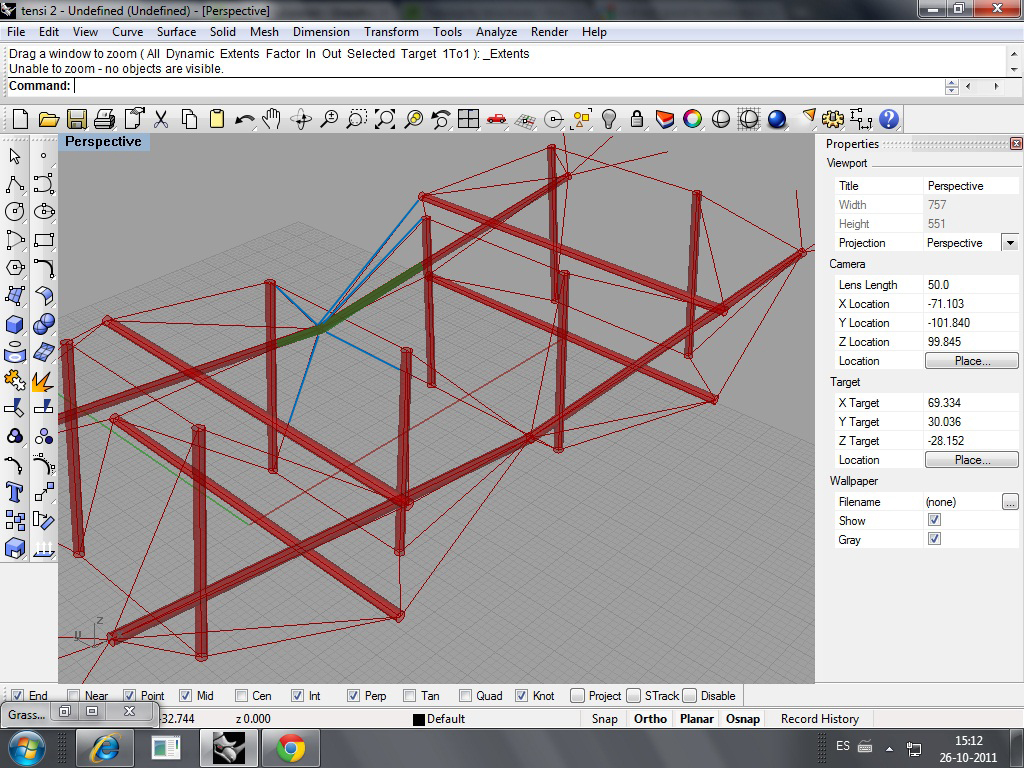Select the Circle drawing tool
This screenshot has height=768, width=1024.
(15, 212)
